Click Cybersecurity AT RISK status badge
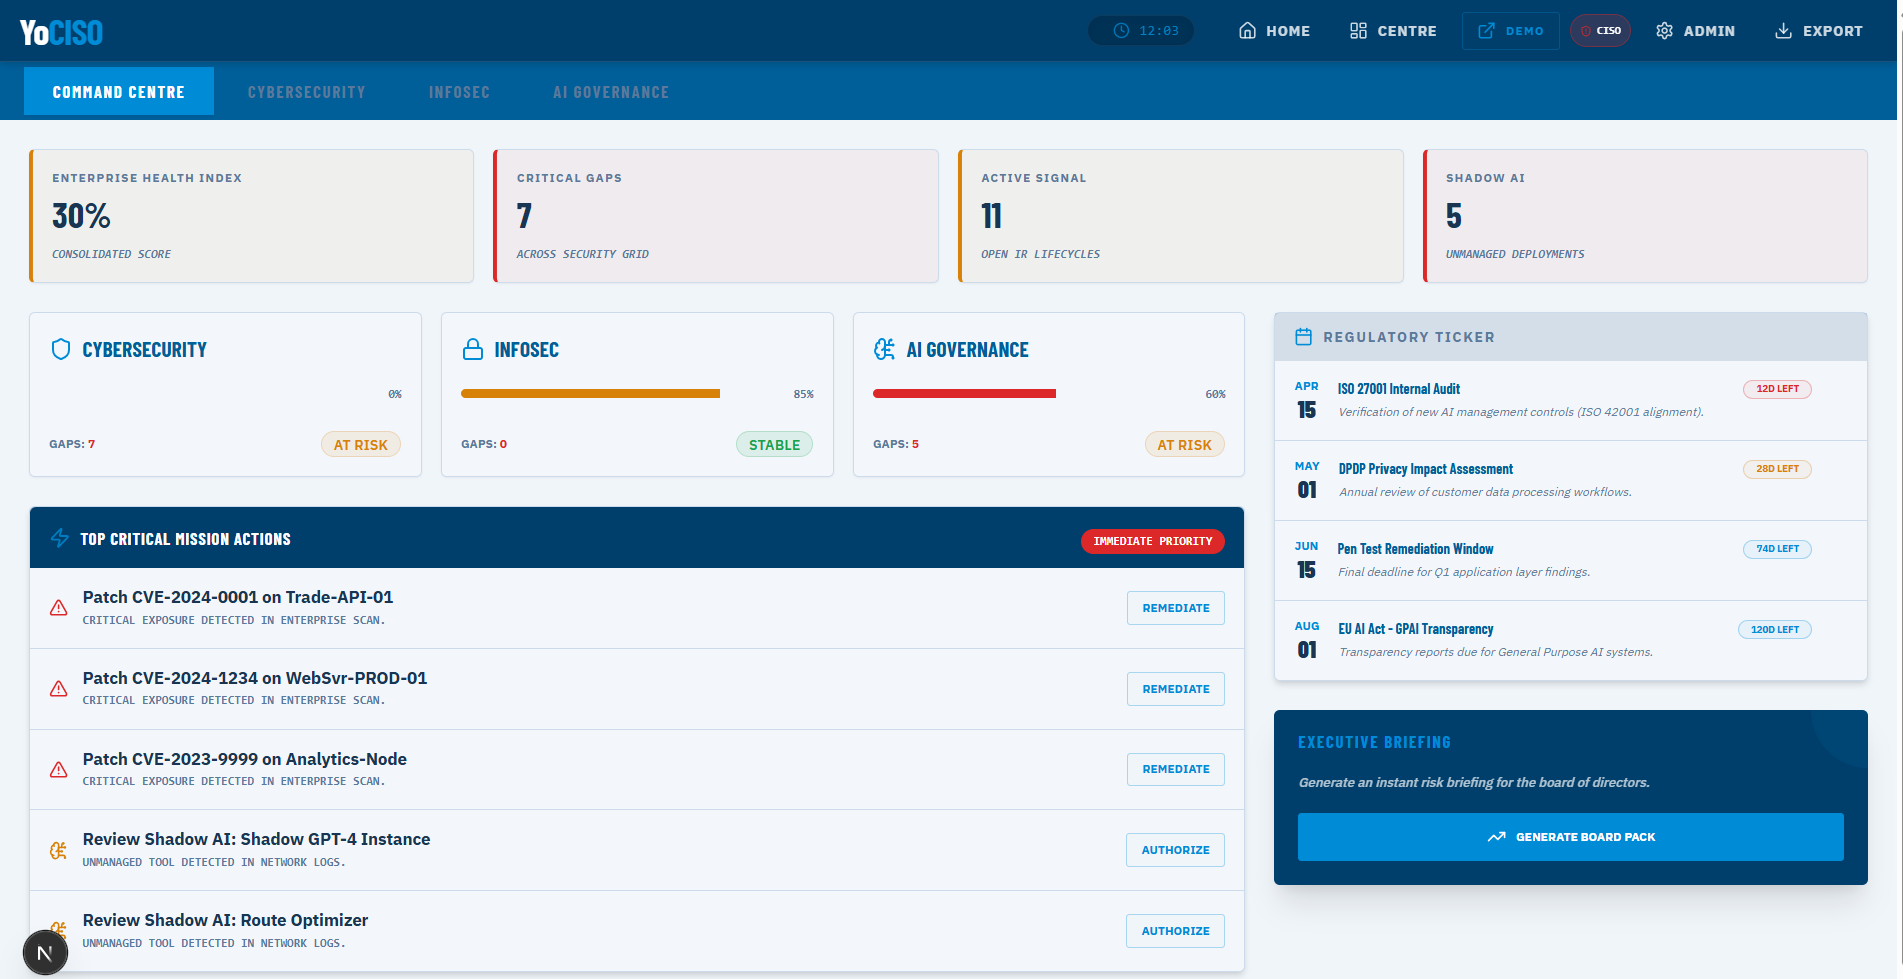 (360, 445)
